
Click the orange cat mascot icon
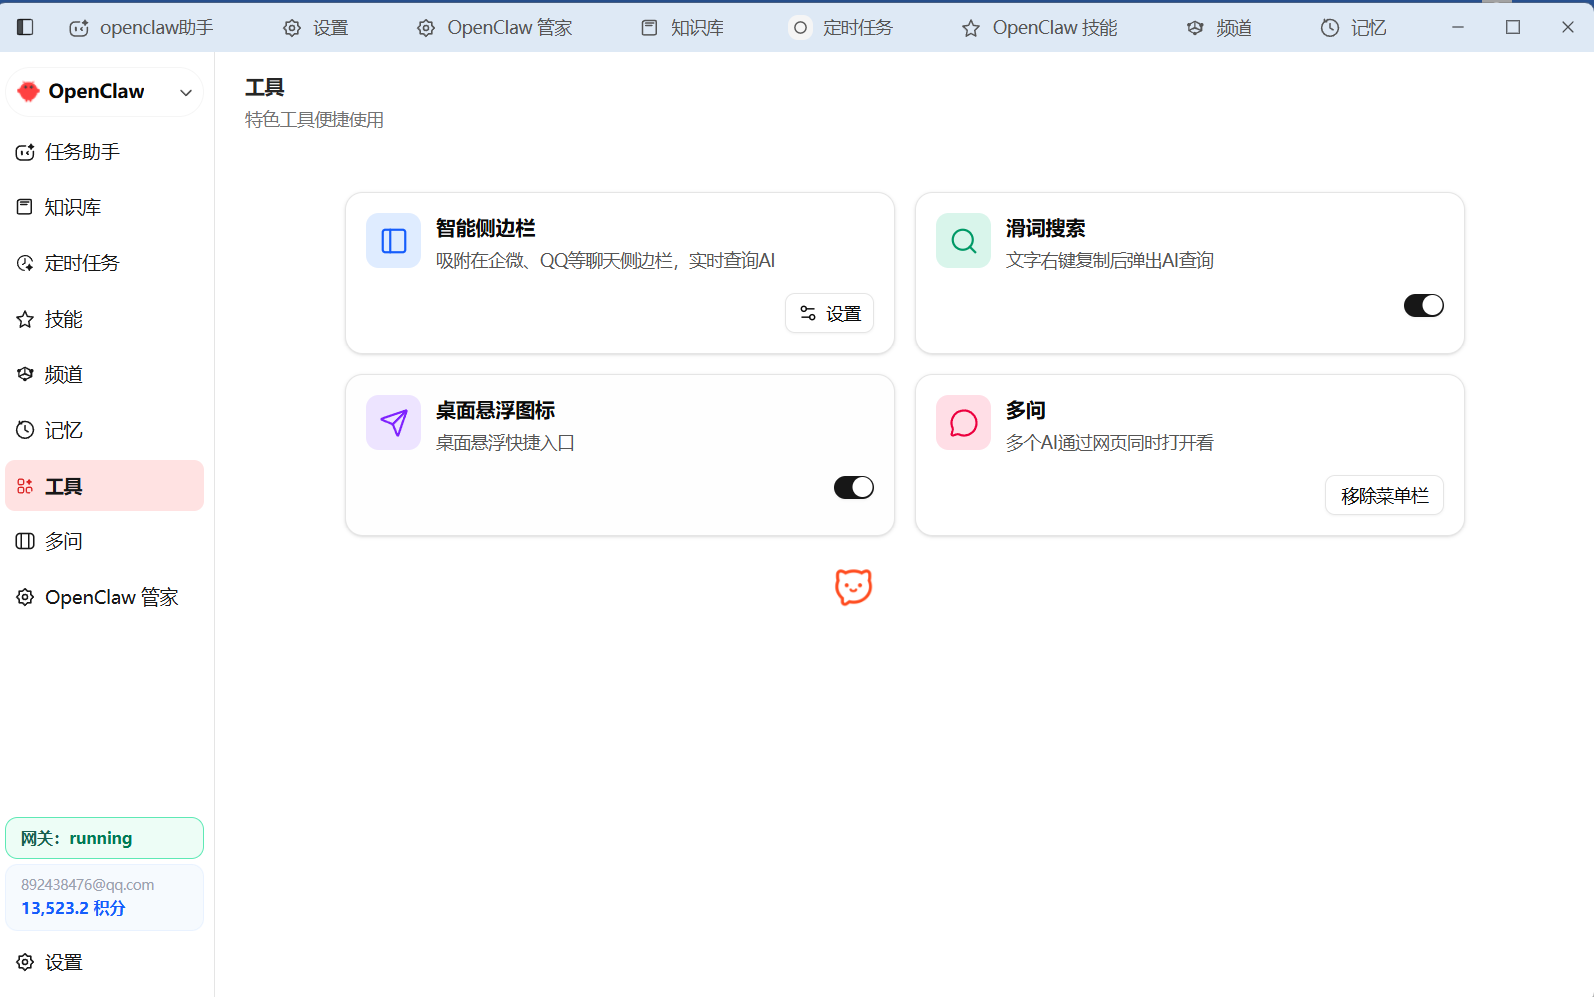pos(854,587)
